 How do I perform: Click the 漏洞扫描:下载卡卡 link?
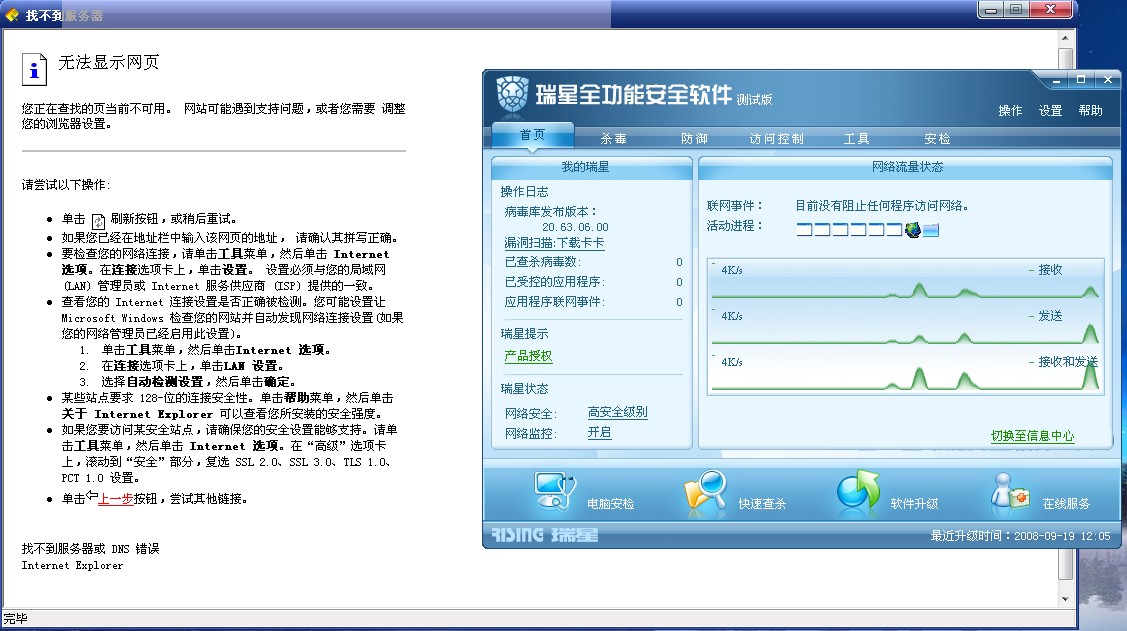[x=554, y=243]
